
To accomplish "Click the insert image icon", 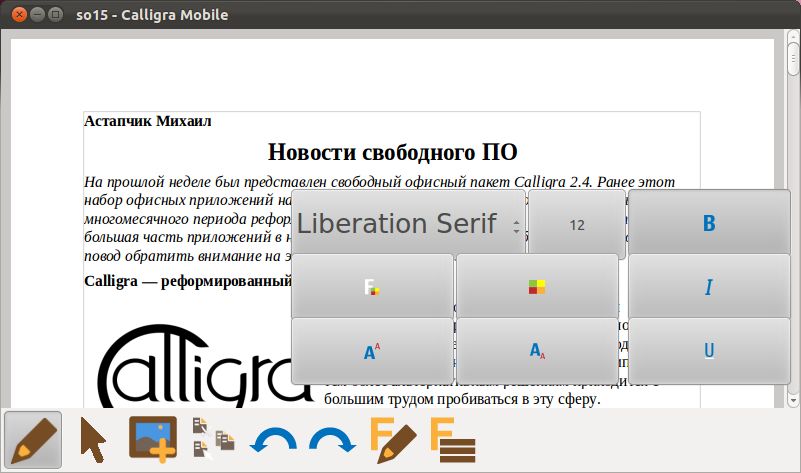I will tap(153, 439).
